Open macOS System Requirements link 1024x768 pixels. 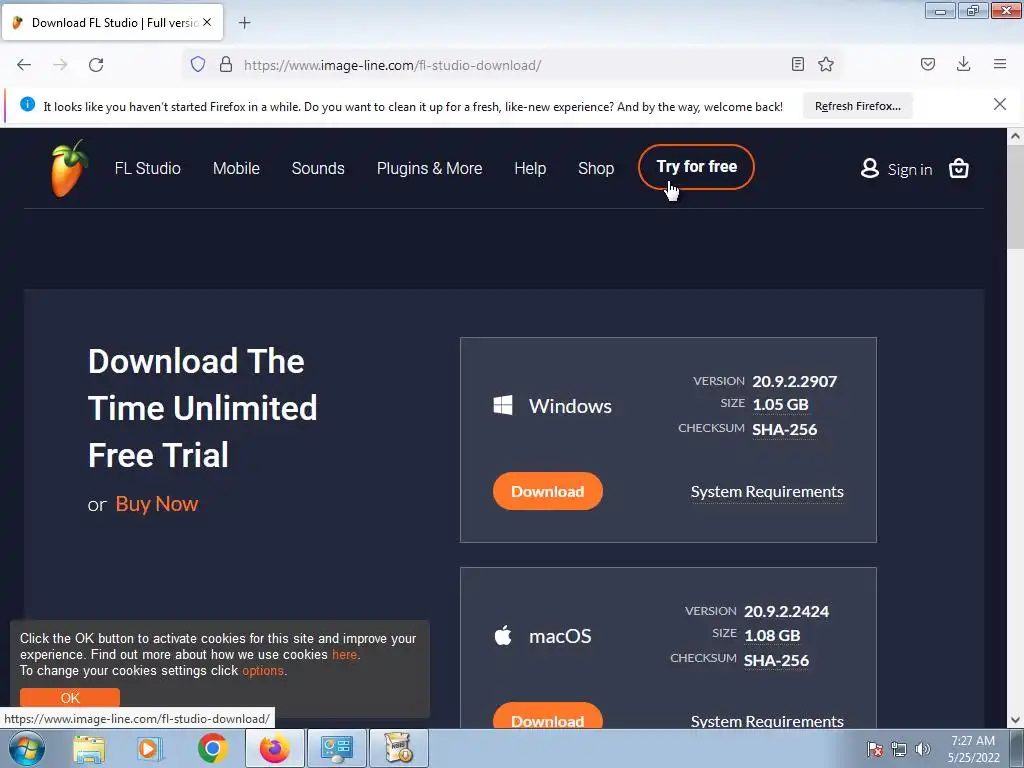pos(767,720)
